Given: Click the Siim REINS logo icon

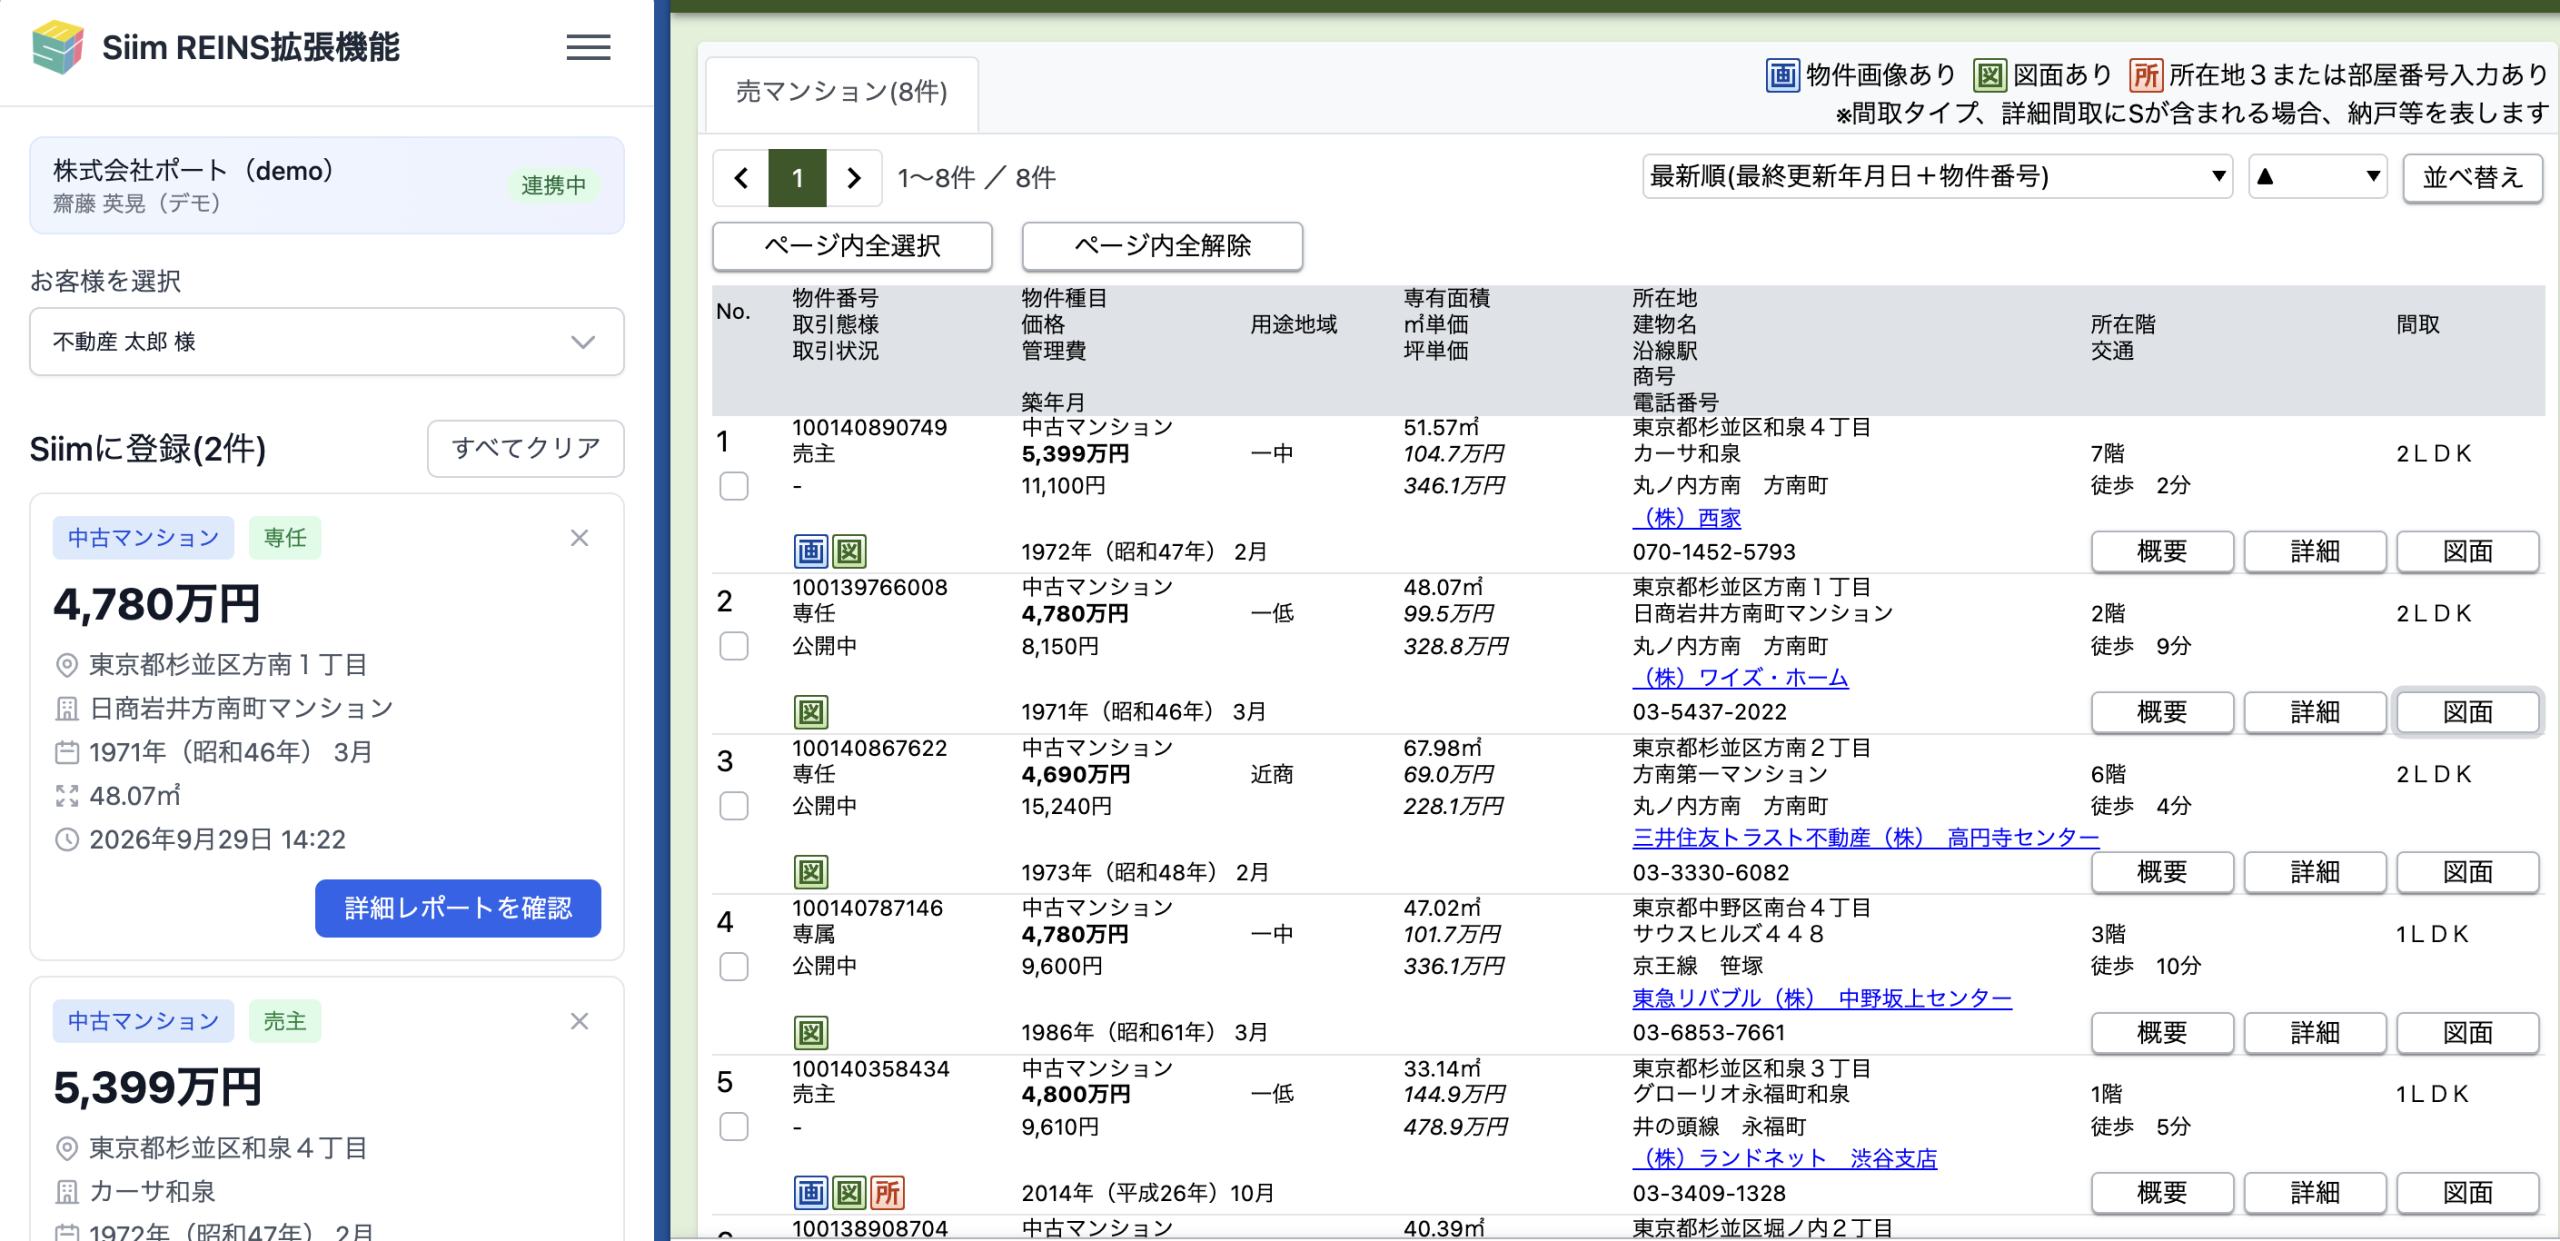Looking at the screenshot, I should coord(57,47).
